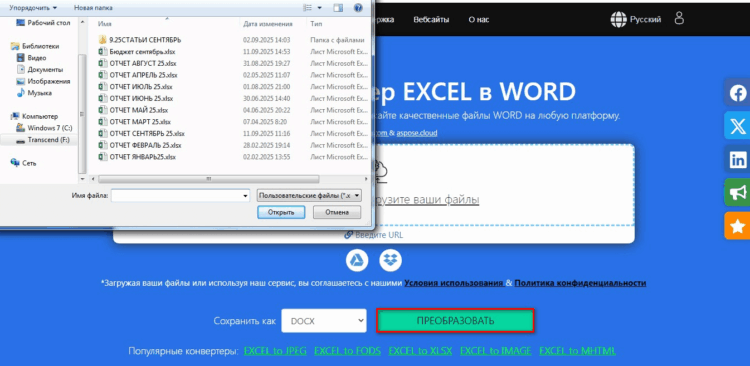Open the Упорядочить dropdown menu

click(33, 8)
